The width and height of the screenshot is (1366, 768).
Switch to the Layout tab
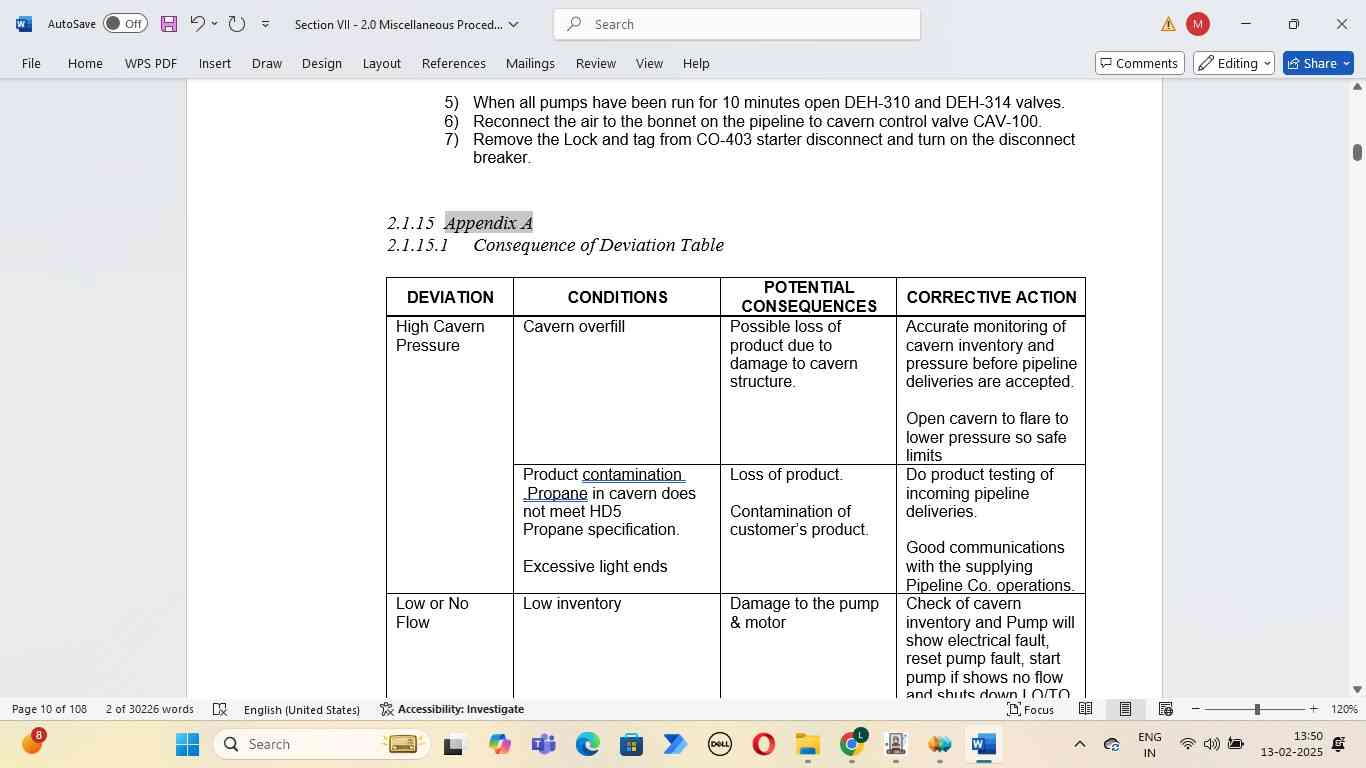click(381, 63)
